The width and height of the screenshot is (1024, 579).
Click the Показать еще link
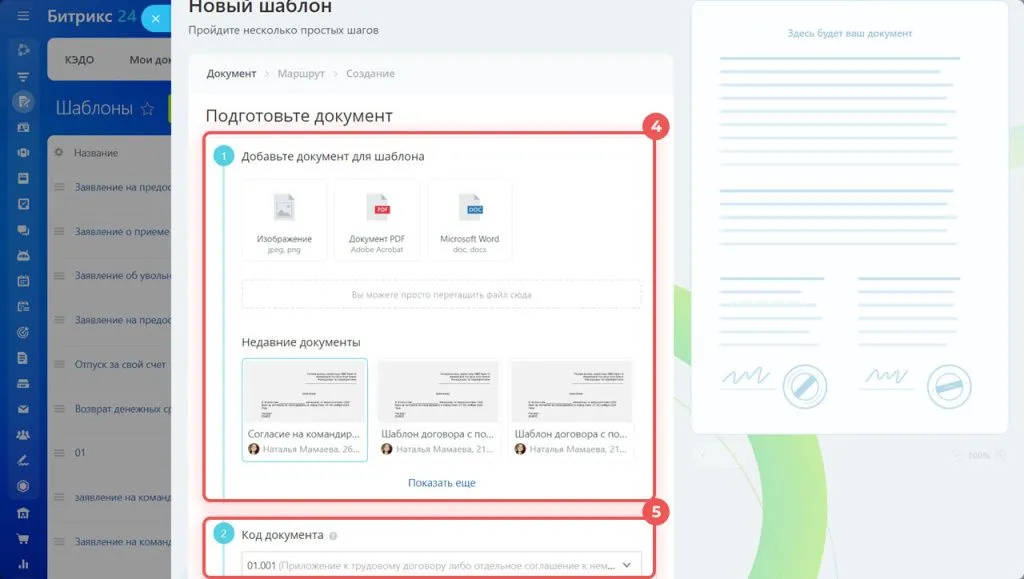click(441, 483)
